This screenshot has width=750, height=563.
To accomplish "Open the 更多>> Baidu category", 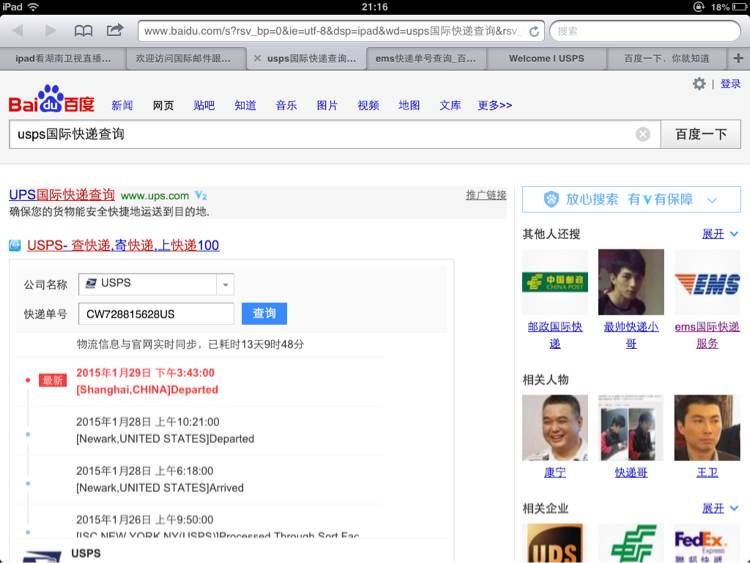I will [495, 105].
